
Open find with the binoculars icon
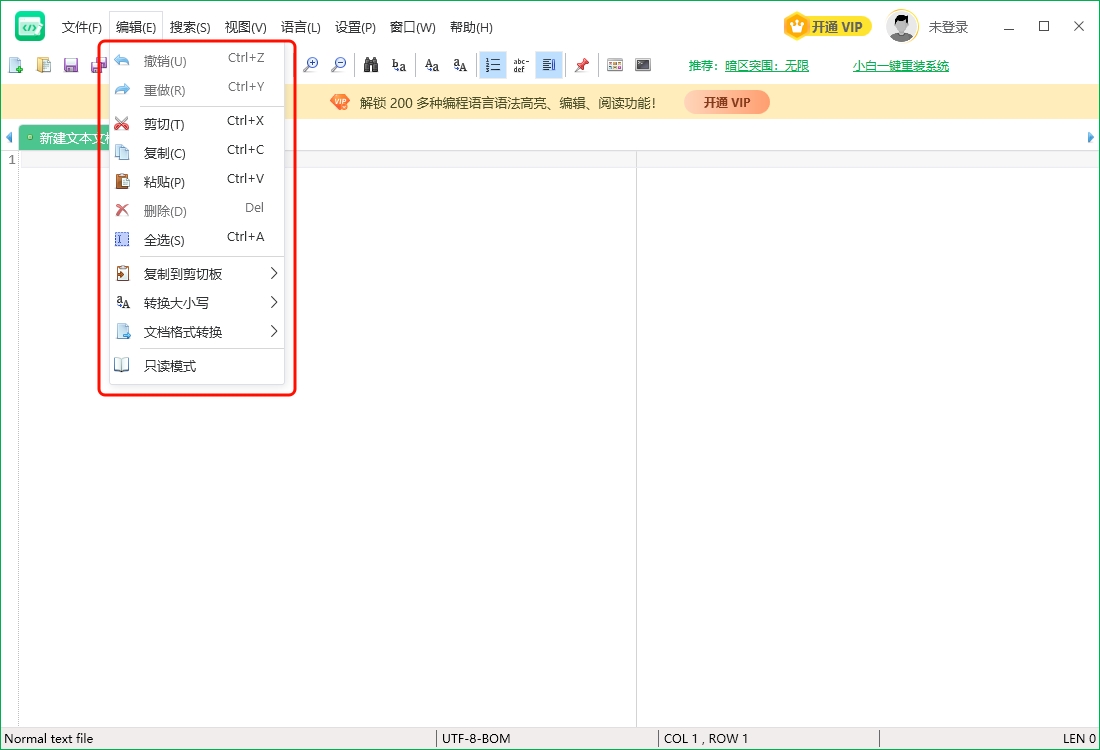tap(371, 65)
